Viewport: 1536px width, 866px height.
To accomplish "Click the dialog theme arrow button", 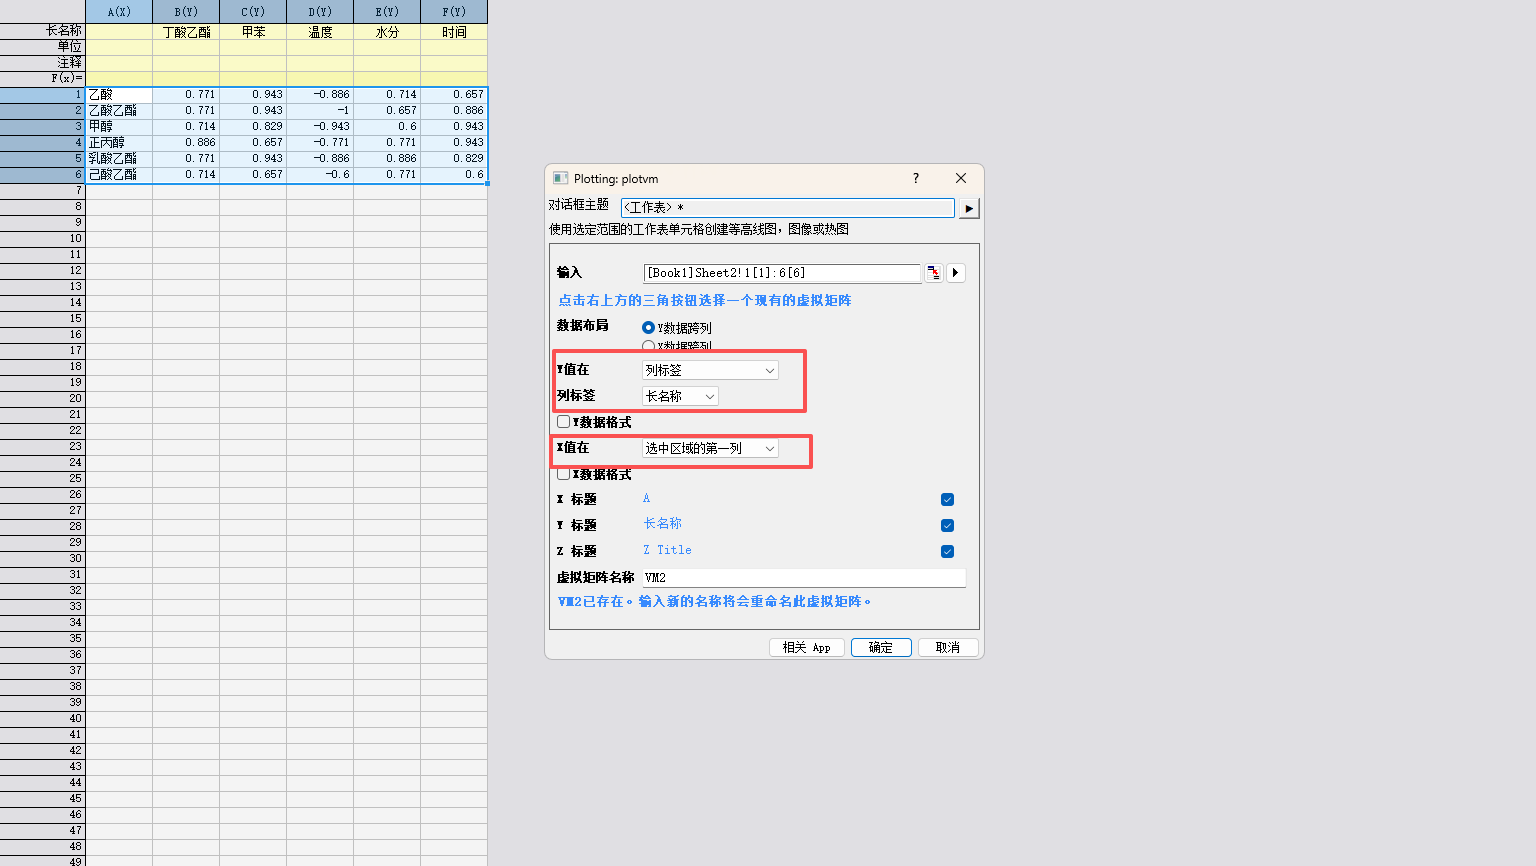I will 968,208.
